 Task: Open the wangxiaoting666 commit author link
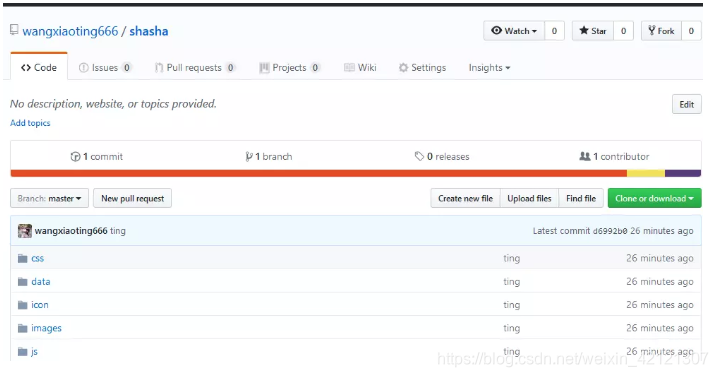tap(71, 231)
